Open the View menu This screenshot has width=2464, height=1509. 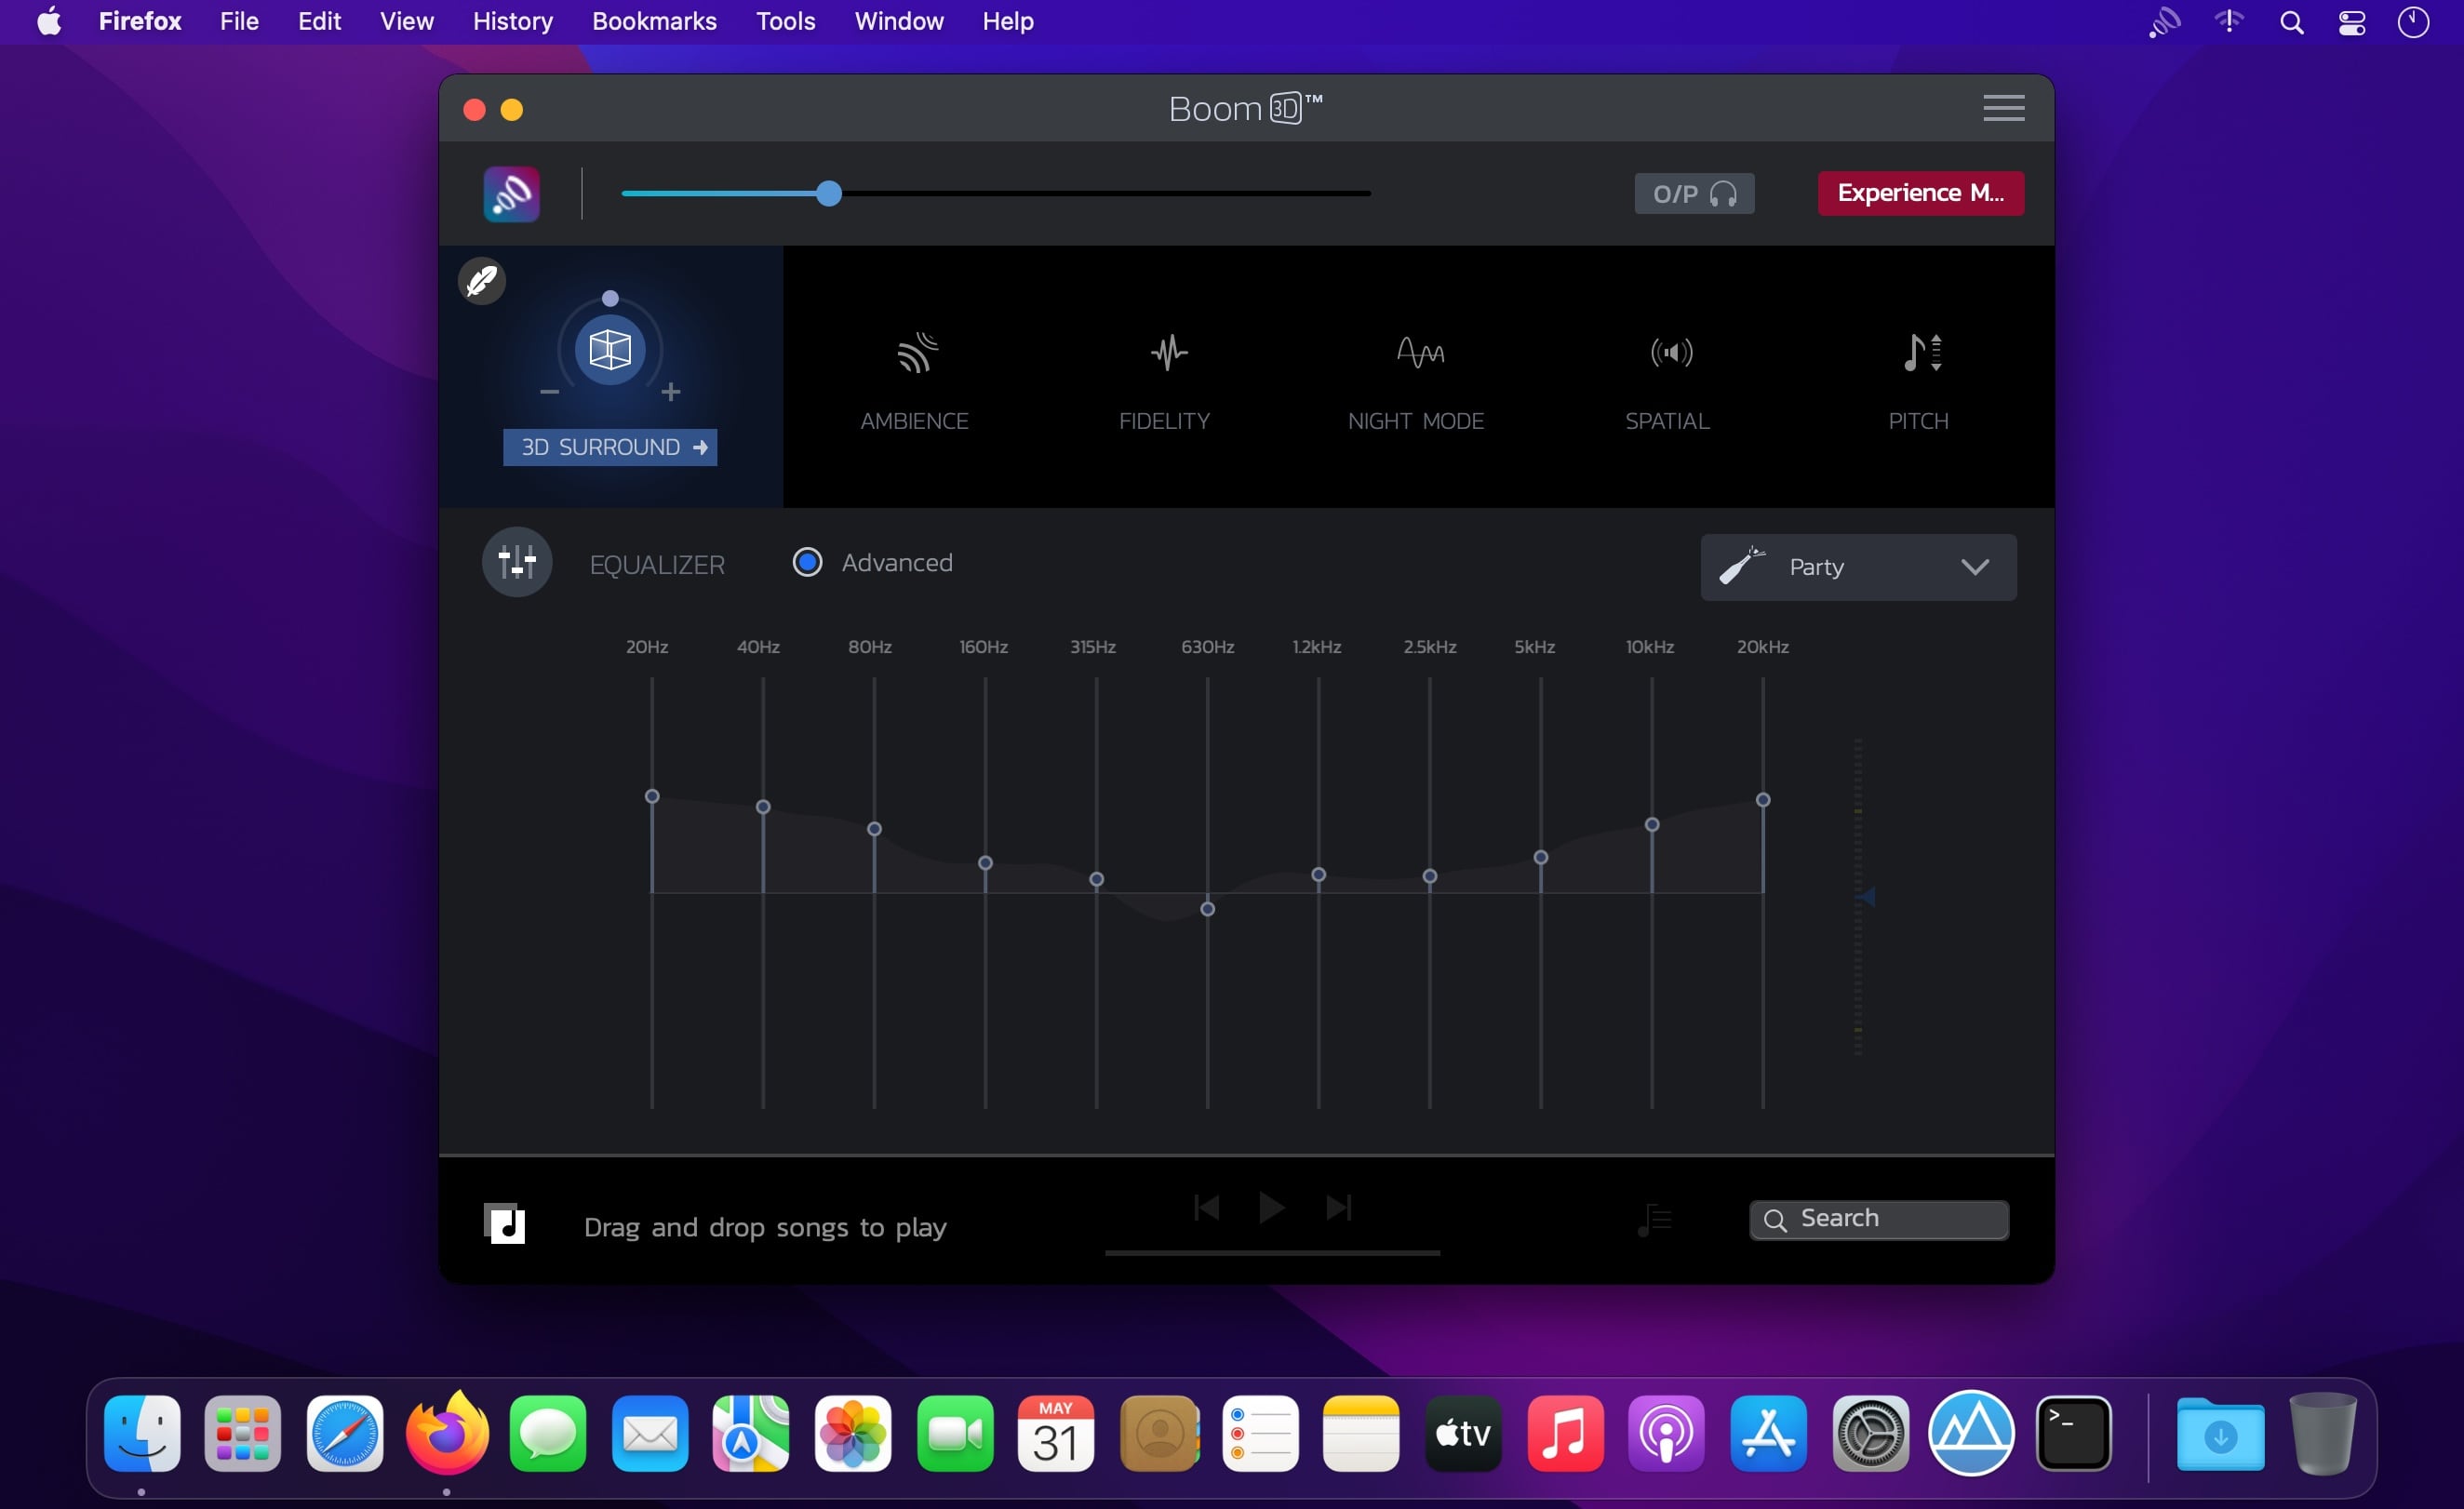[406, 21]
